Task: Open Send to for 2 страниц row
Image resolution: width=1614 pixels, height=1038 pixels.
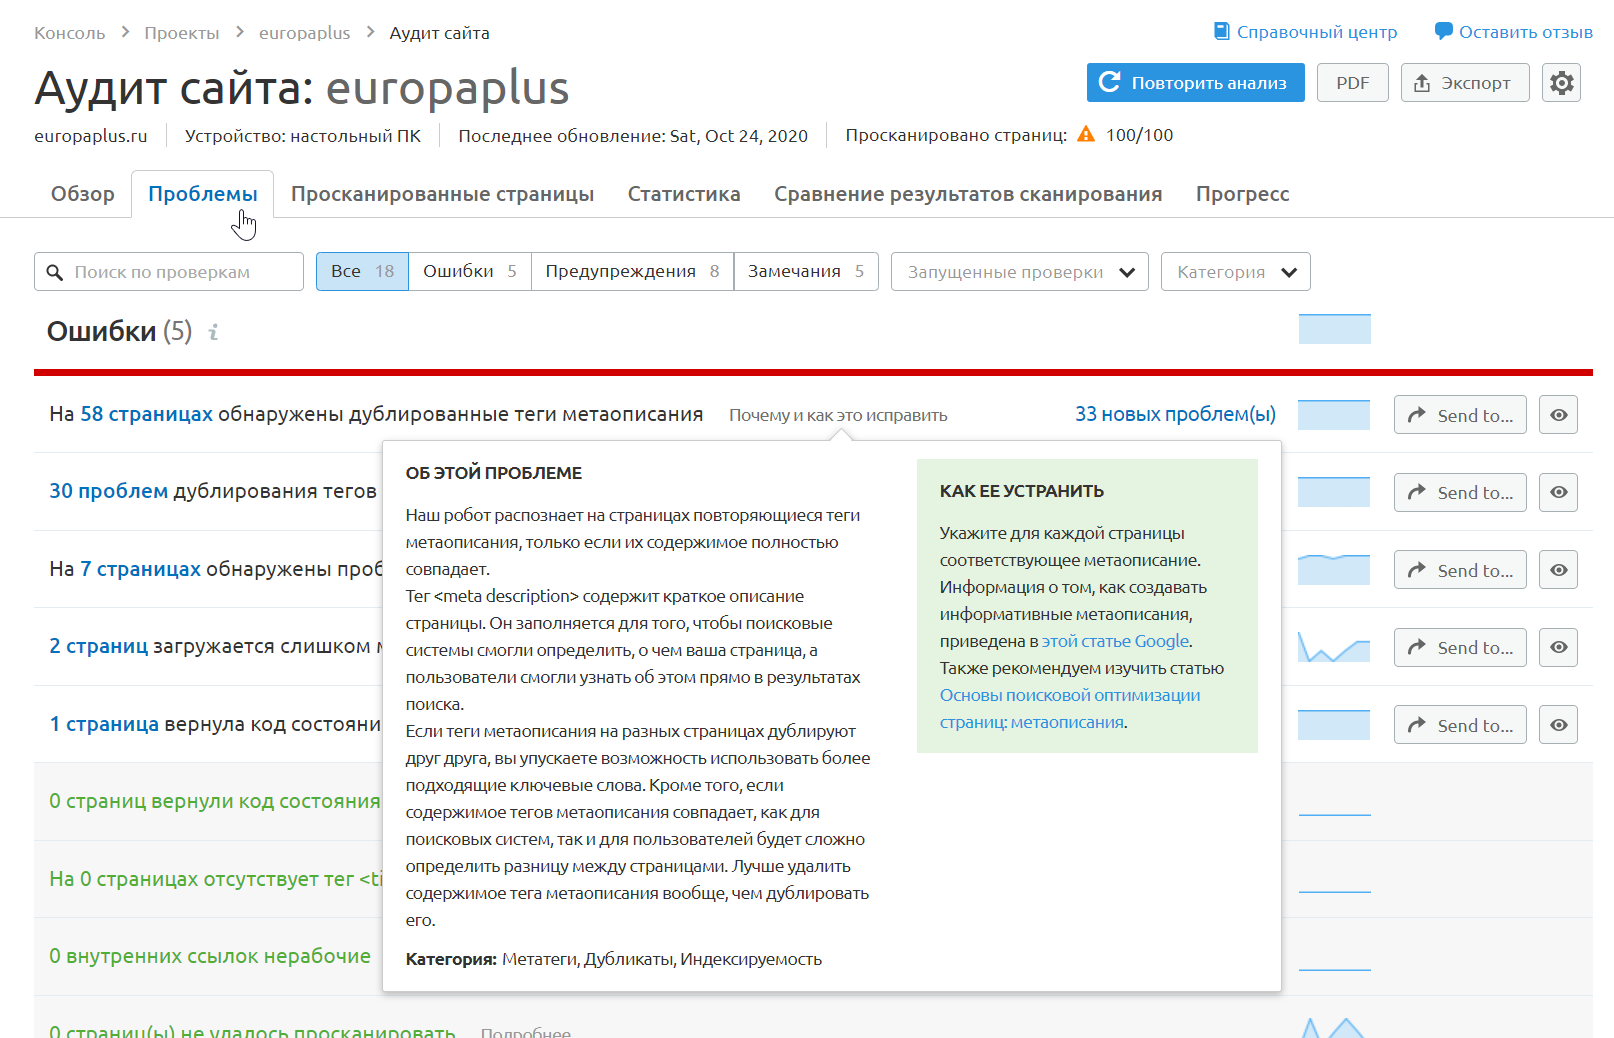Action: (x=1460, y=647)
